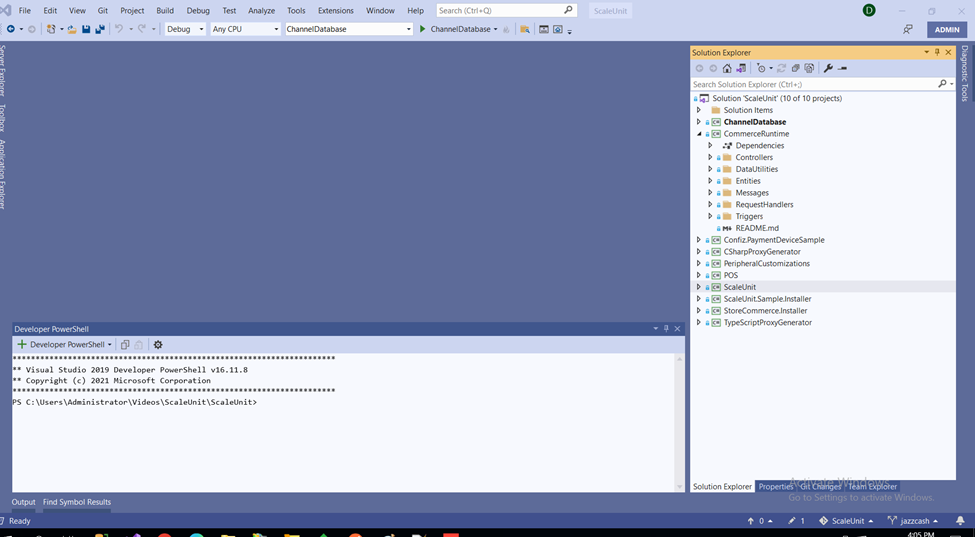The width and height of the screenshot is (975, 537).
Task: Click the Developer PowerShell settings gear
Action: coord(158,344)
